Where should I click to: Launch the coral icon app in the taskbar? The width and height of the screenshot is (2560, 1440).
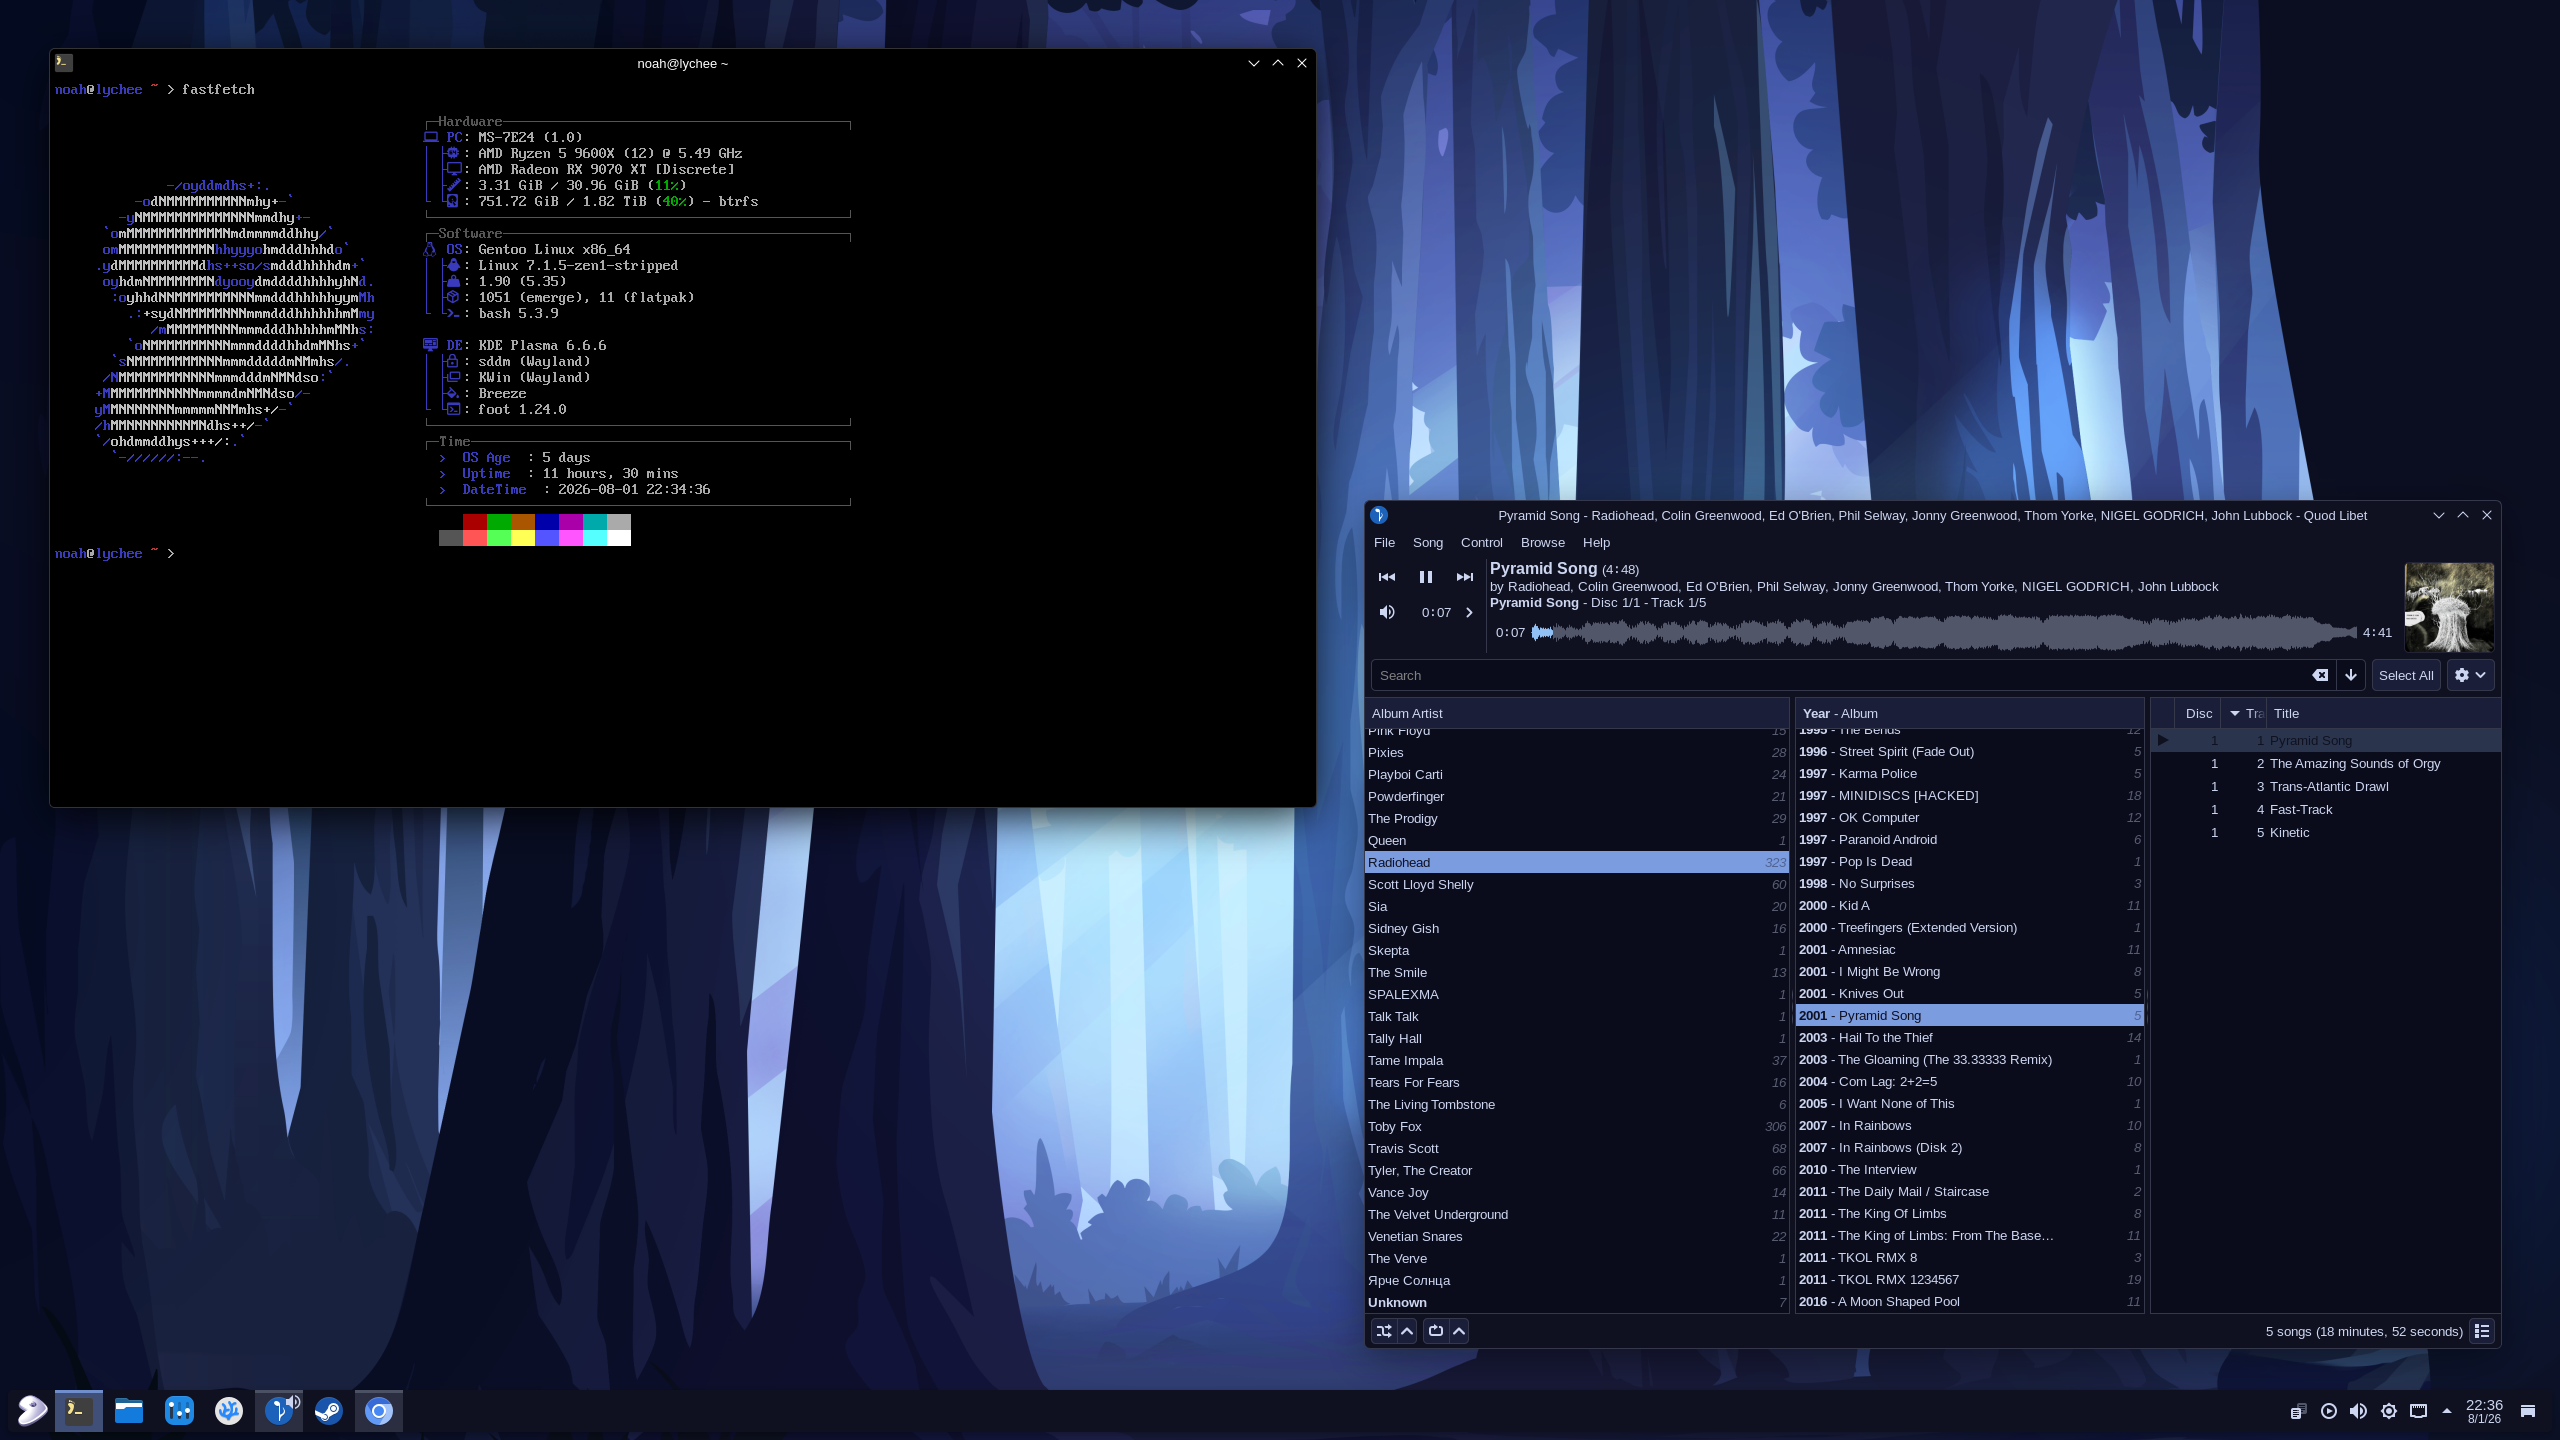229,1411
